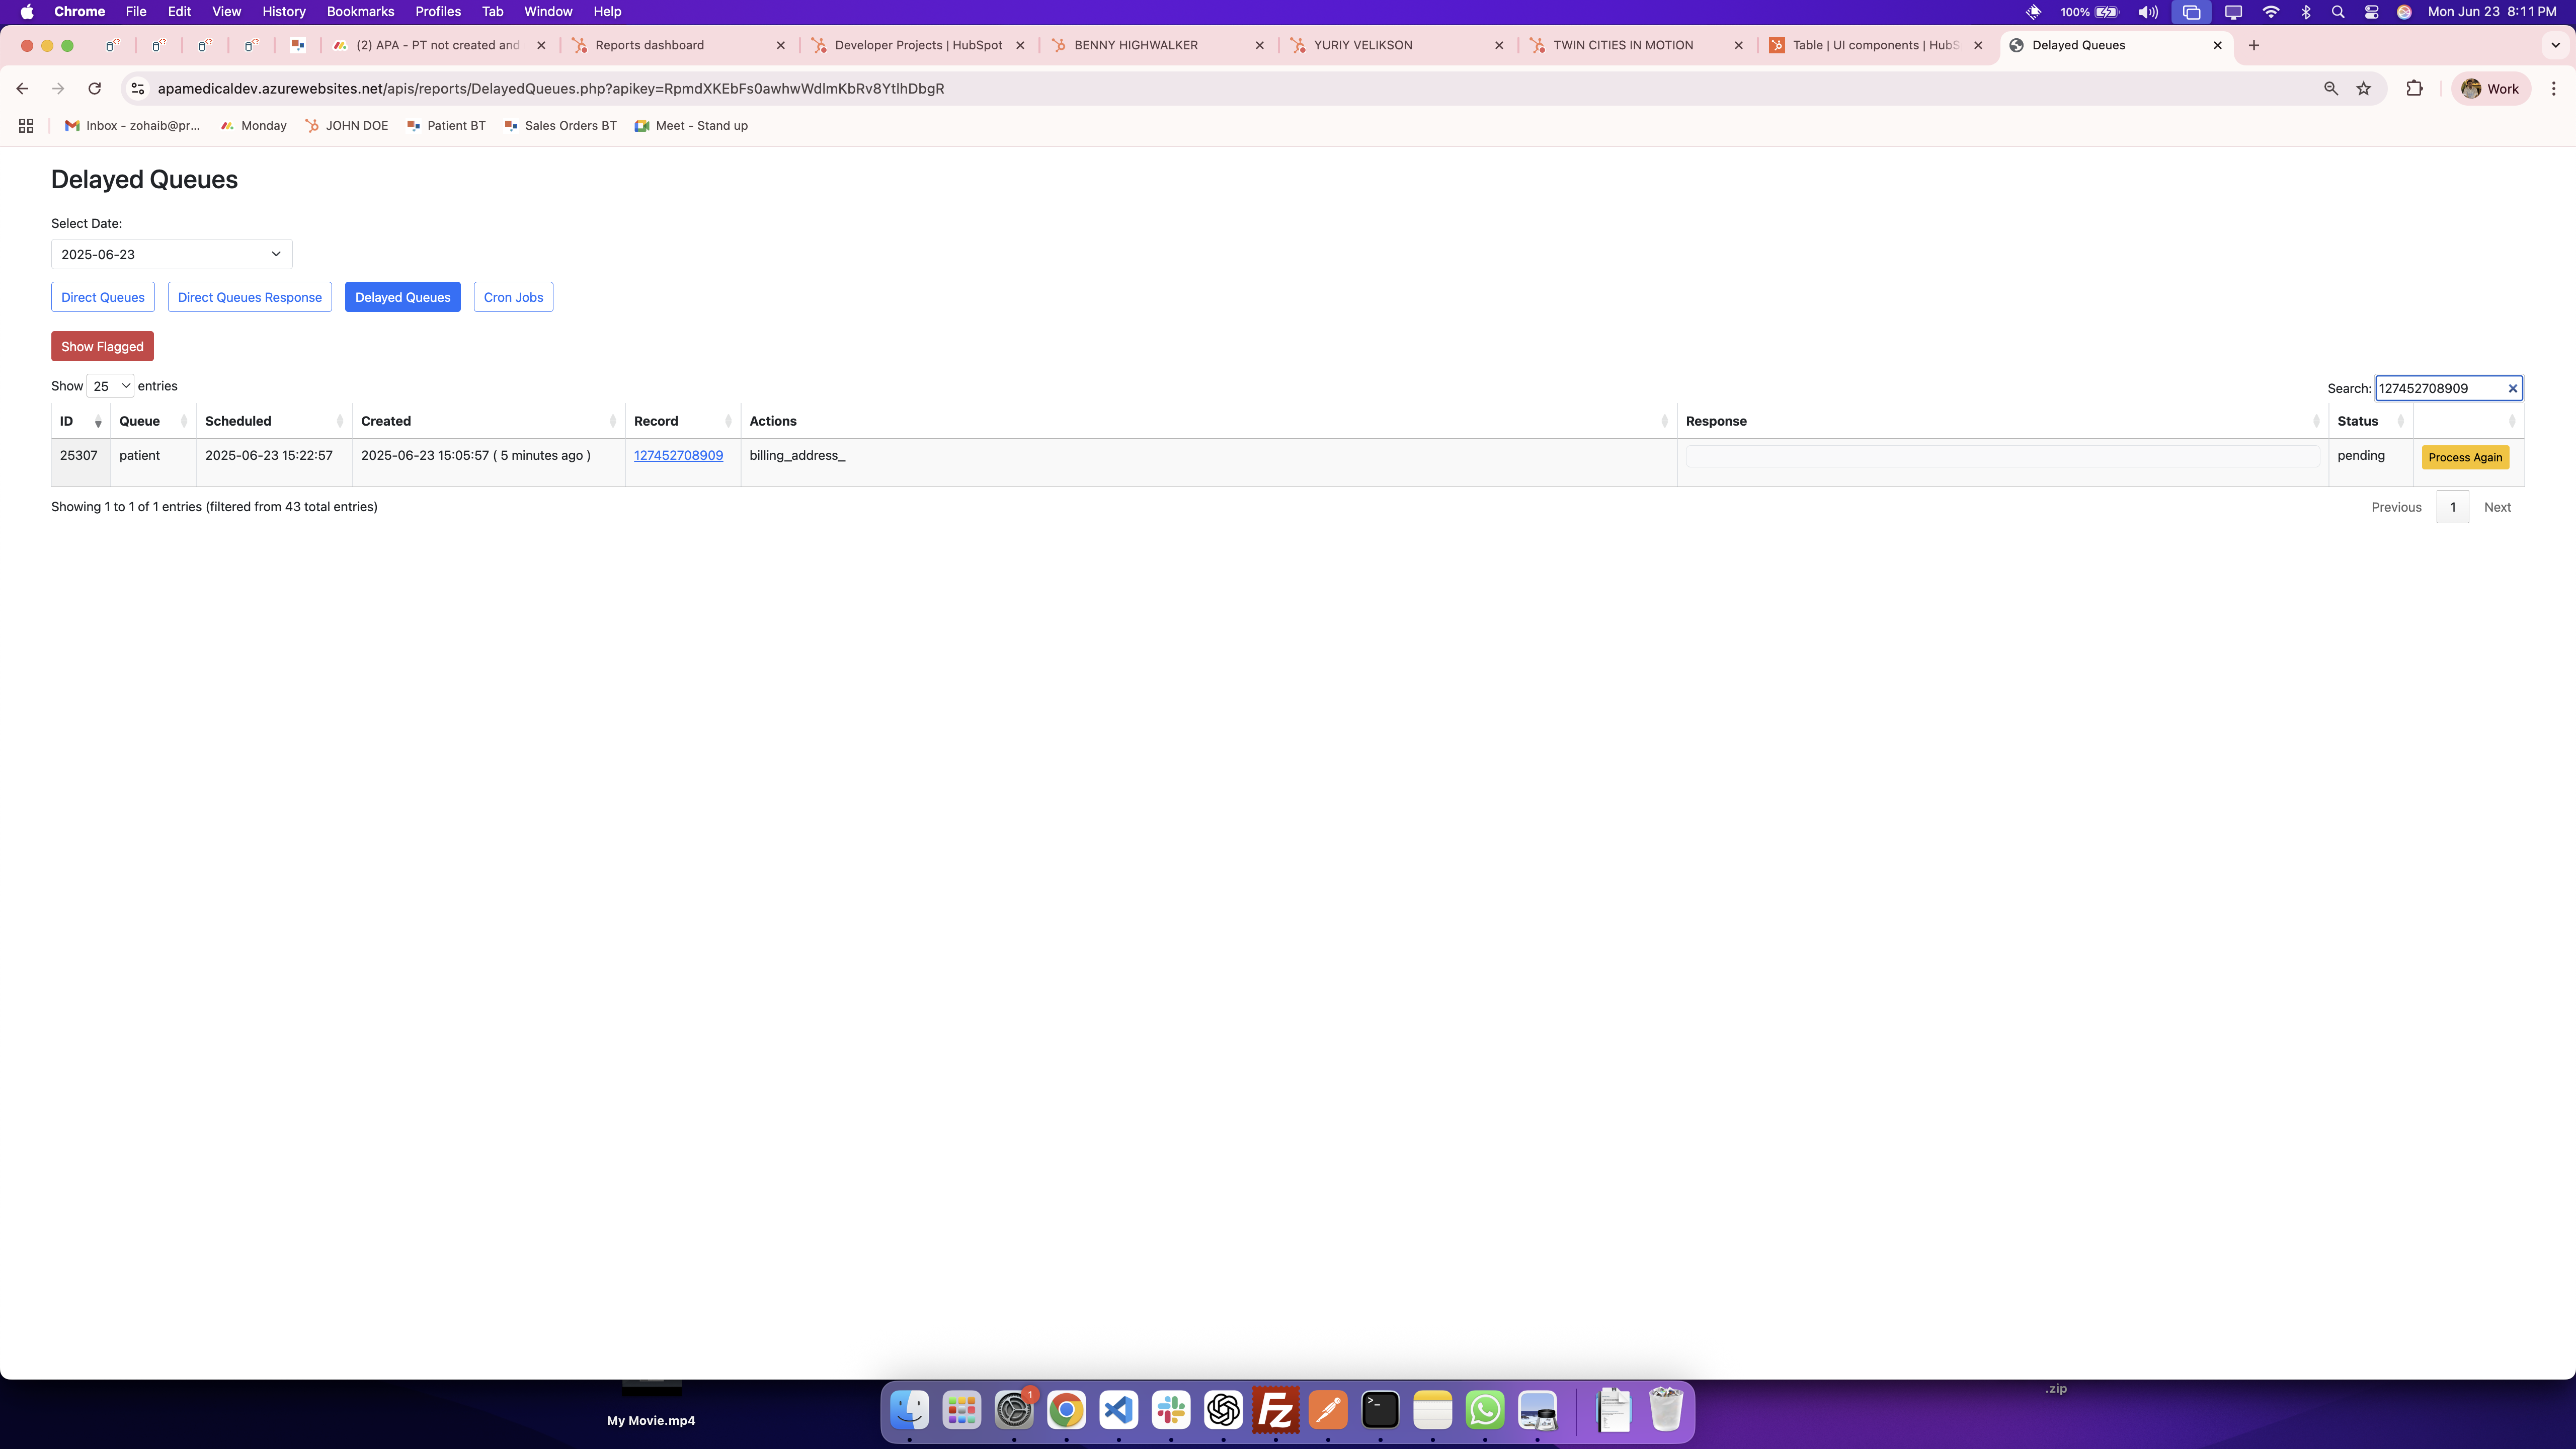The image size is (2576, 1449).
Task: Open the tab search chevron dropdown
Action: (x=2555, y=45)
